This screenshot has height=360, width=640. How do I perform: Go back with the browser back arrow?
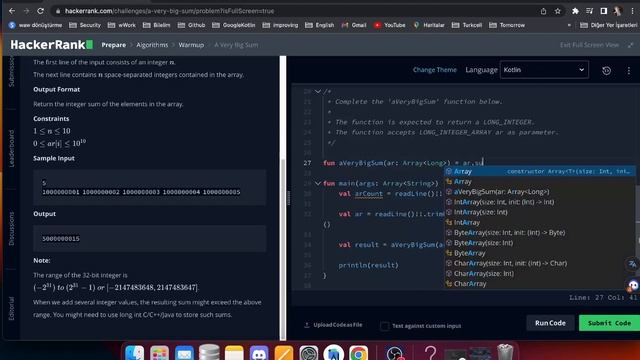tap(12, 11)
